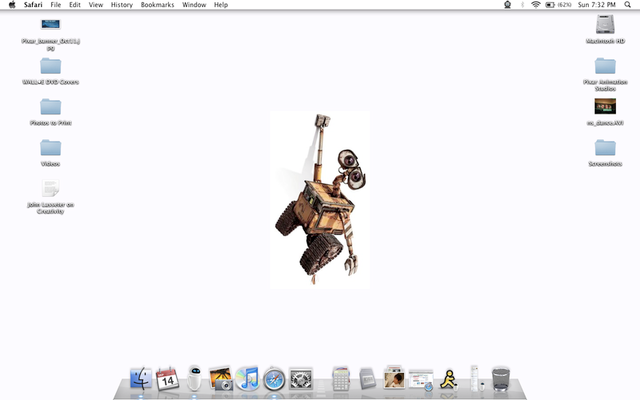Screen dimensions: 640x400
Task: Click the Spotlight magnifying glass
Action: click(629, 5)
